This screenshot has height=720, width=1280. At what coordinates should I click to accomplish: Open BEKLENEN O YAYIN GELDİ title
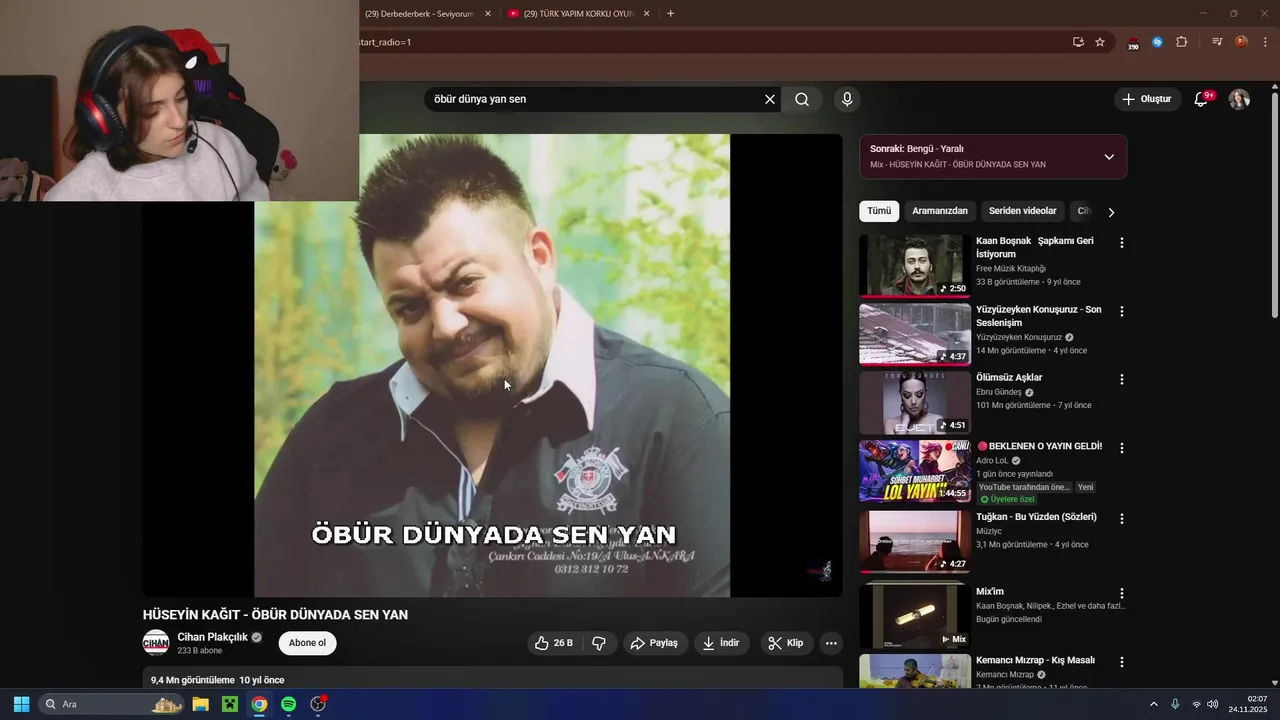coord(1039,446)
